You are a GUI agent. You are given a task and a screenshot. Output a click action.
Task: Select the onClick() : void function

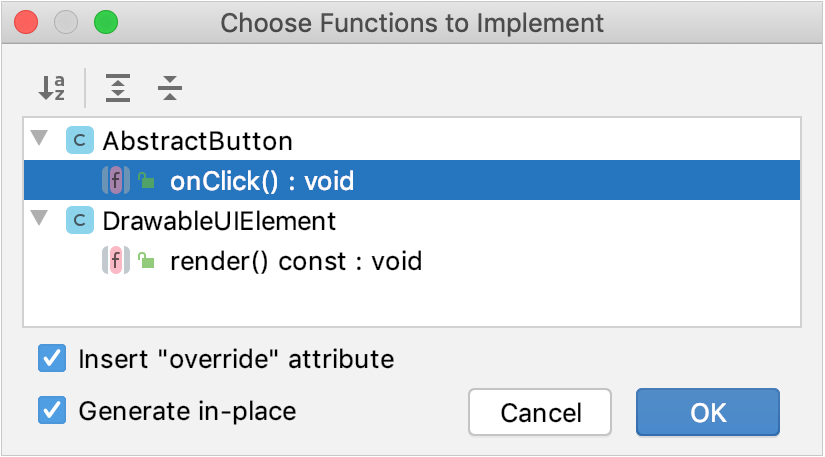click(262, 181)
